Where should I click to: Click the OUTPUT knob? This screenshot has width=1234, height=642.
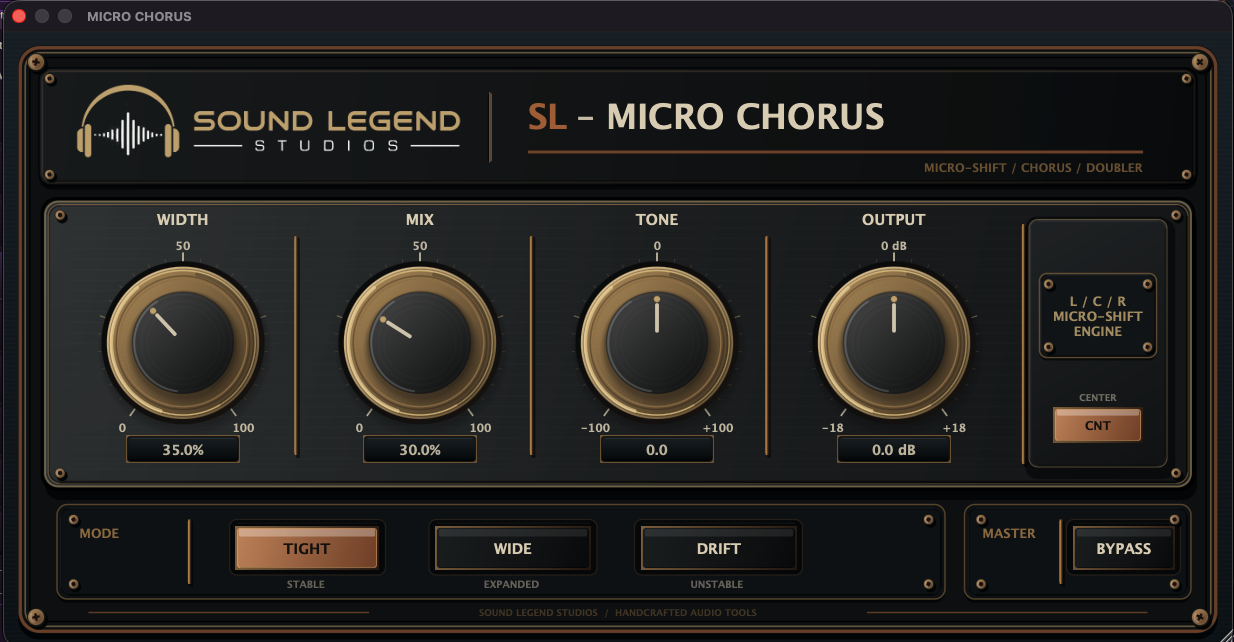(x=894, y=343)
